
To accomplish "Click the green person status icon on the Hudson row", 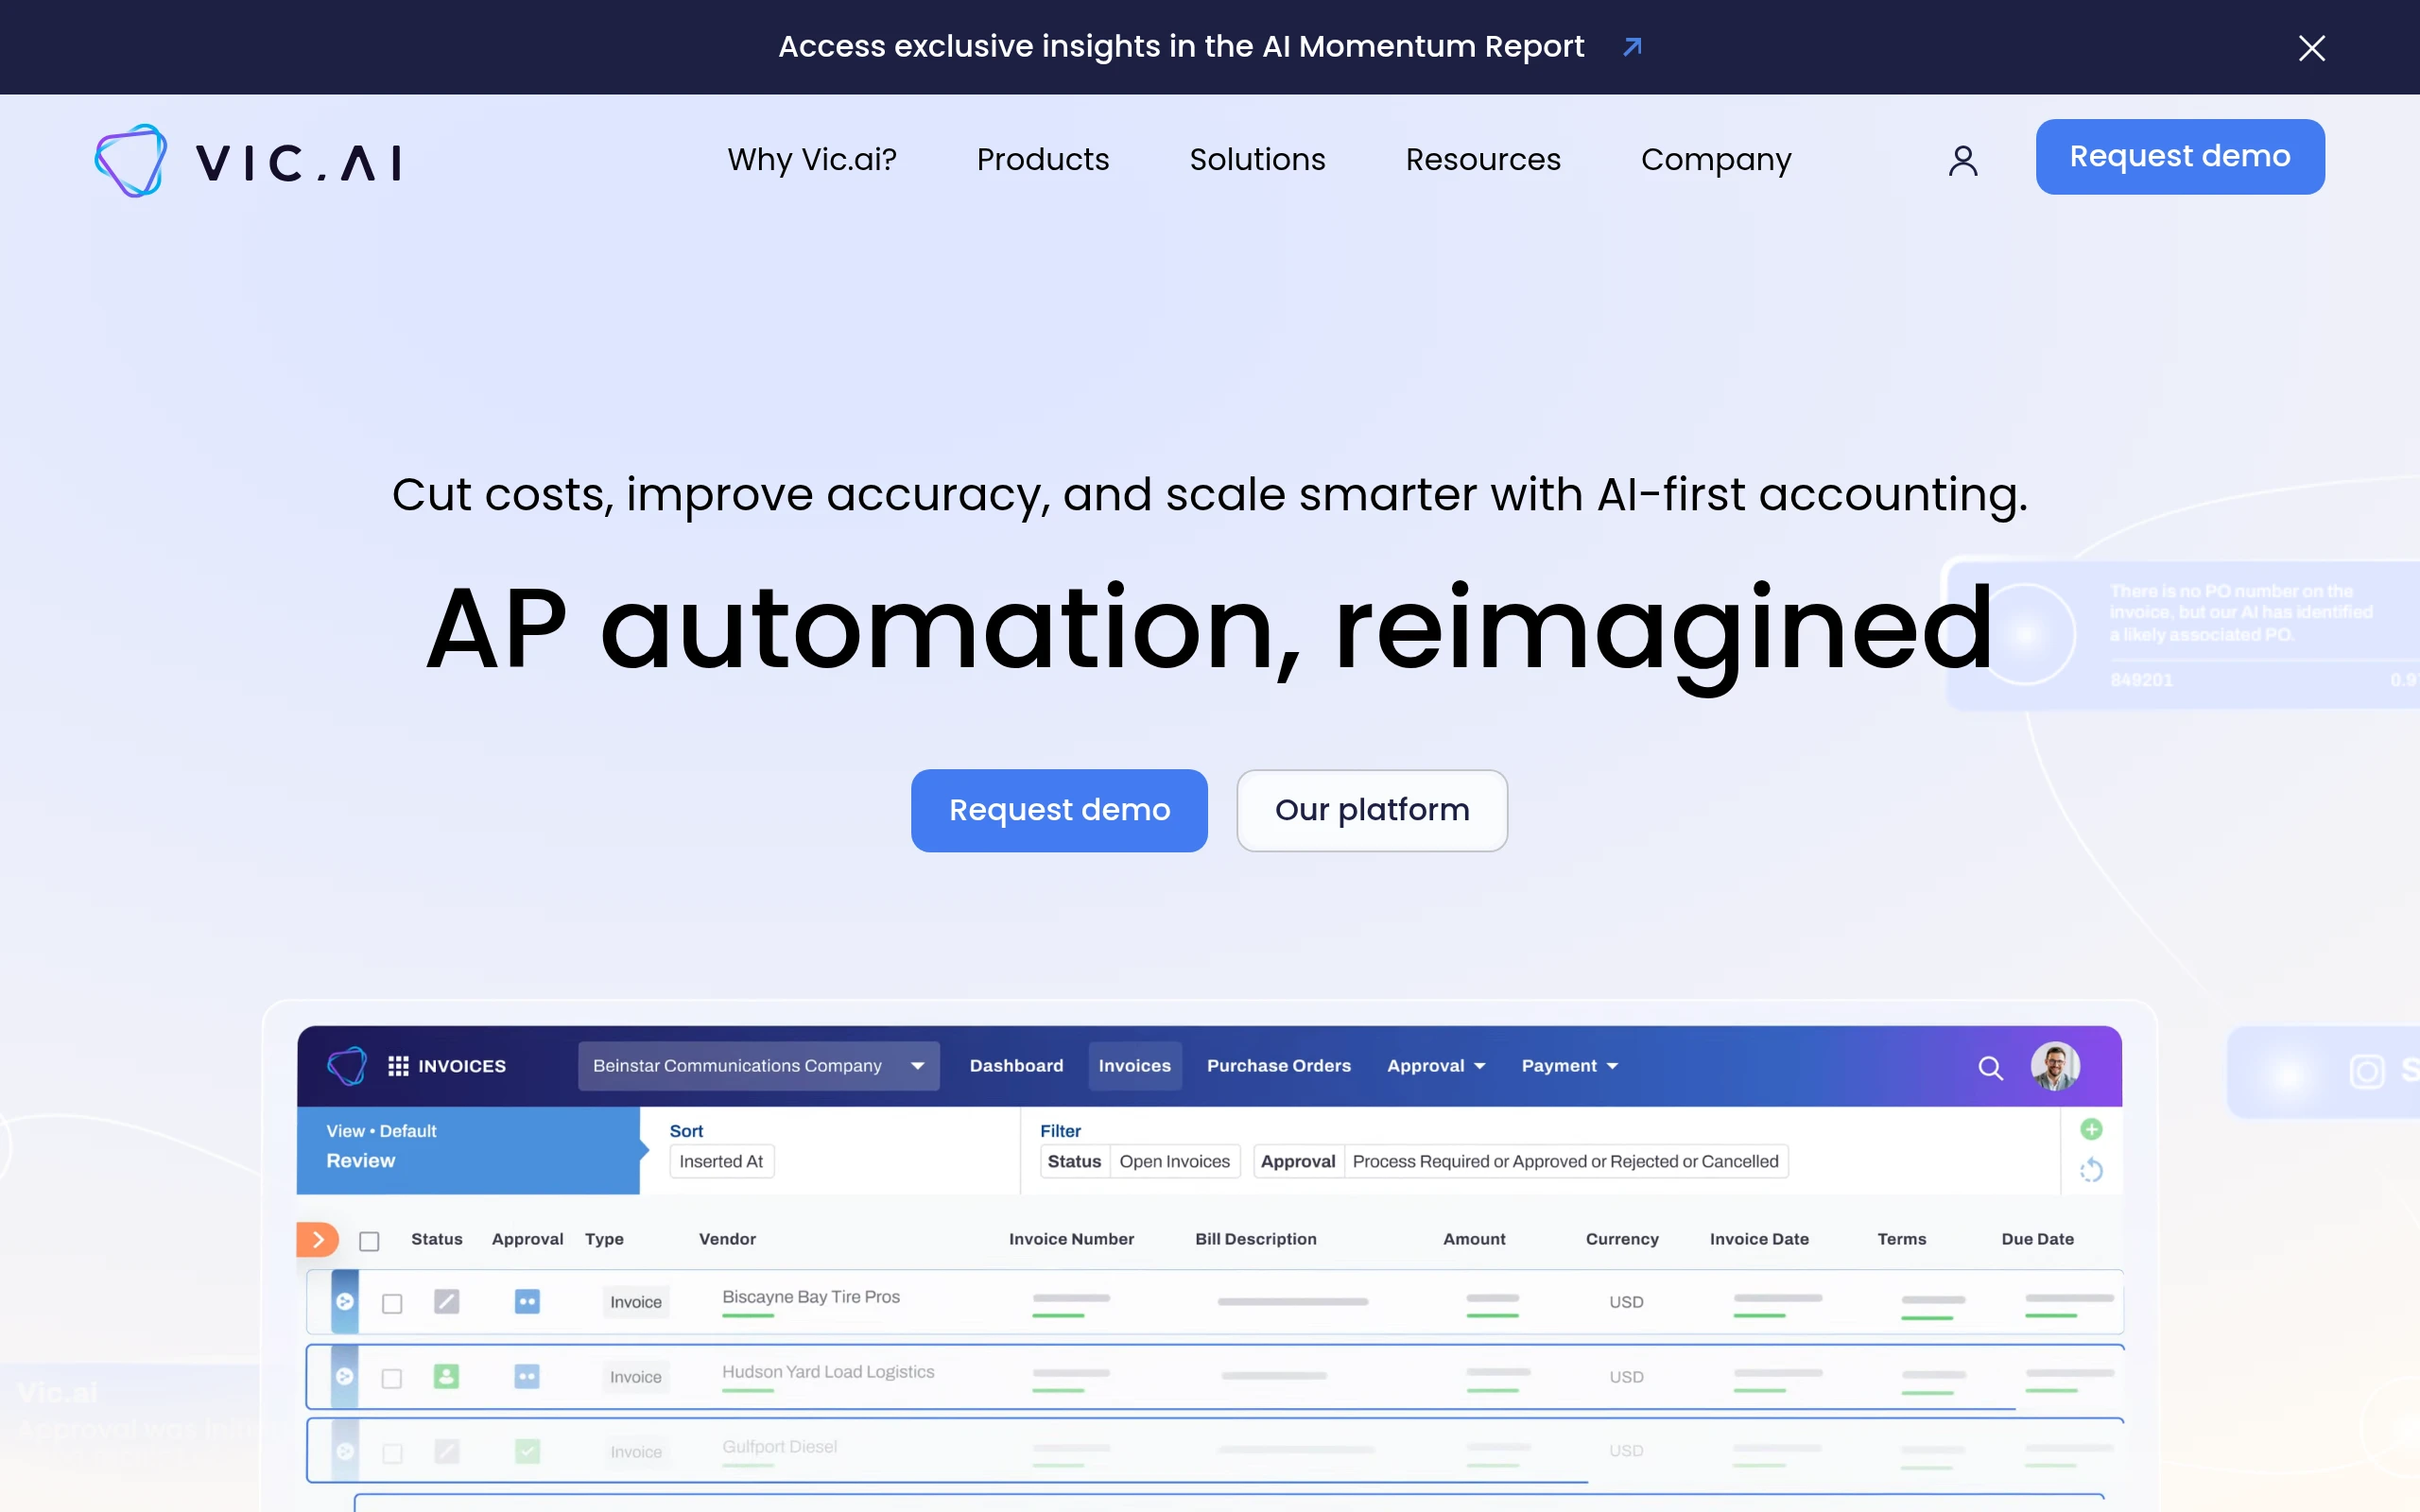I will click(446, 1376).
